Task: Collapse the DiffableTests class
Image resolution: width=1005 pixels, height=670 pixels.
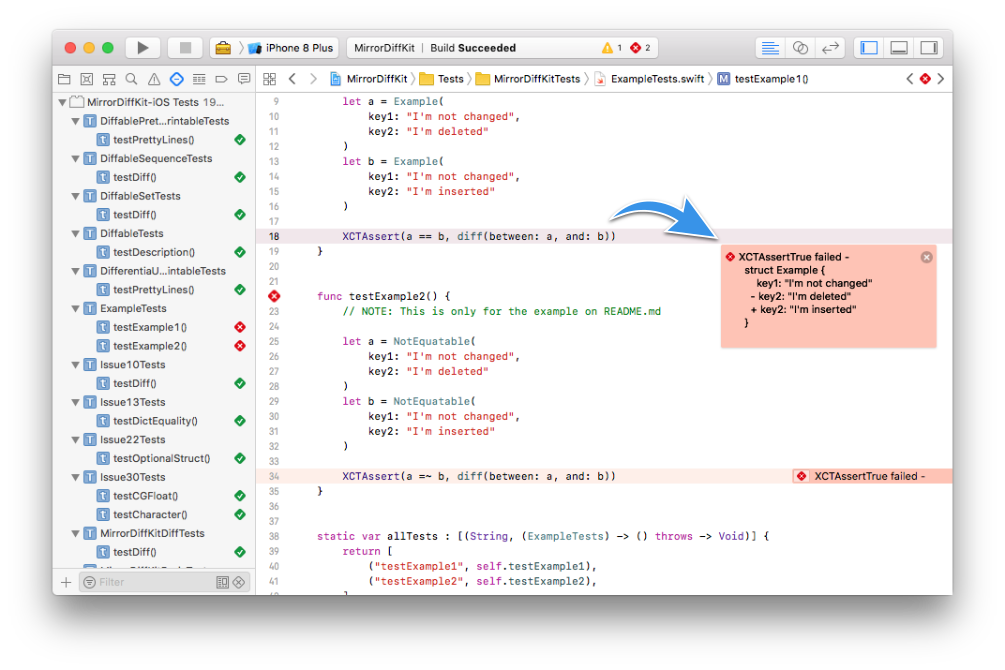Action: click(75, 233)
